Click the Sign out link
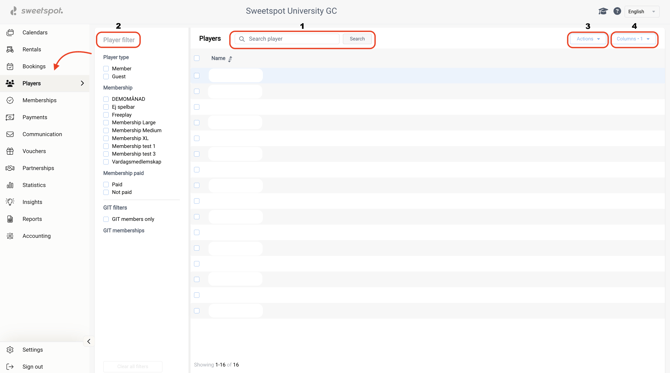The height and width of the screenshot is (373, 670). click(x=32, y=367)
